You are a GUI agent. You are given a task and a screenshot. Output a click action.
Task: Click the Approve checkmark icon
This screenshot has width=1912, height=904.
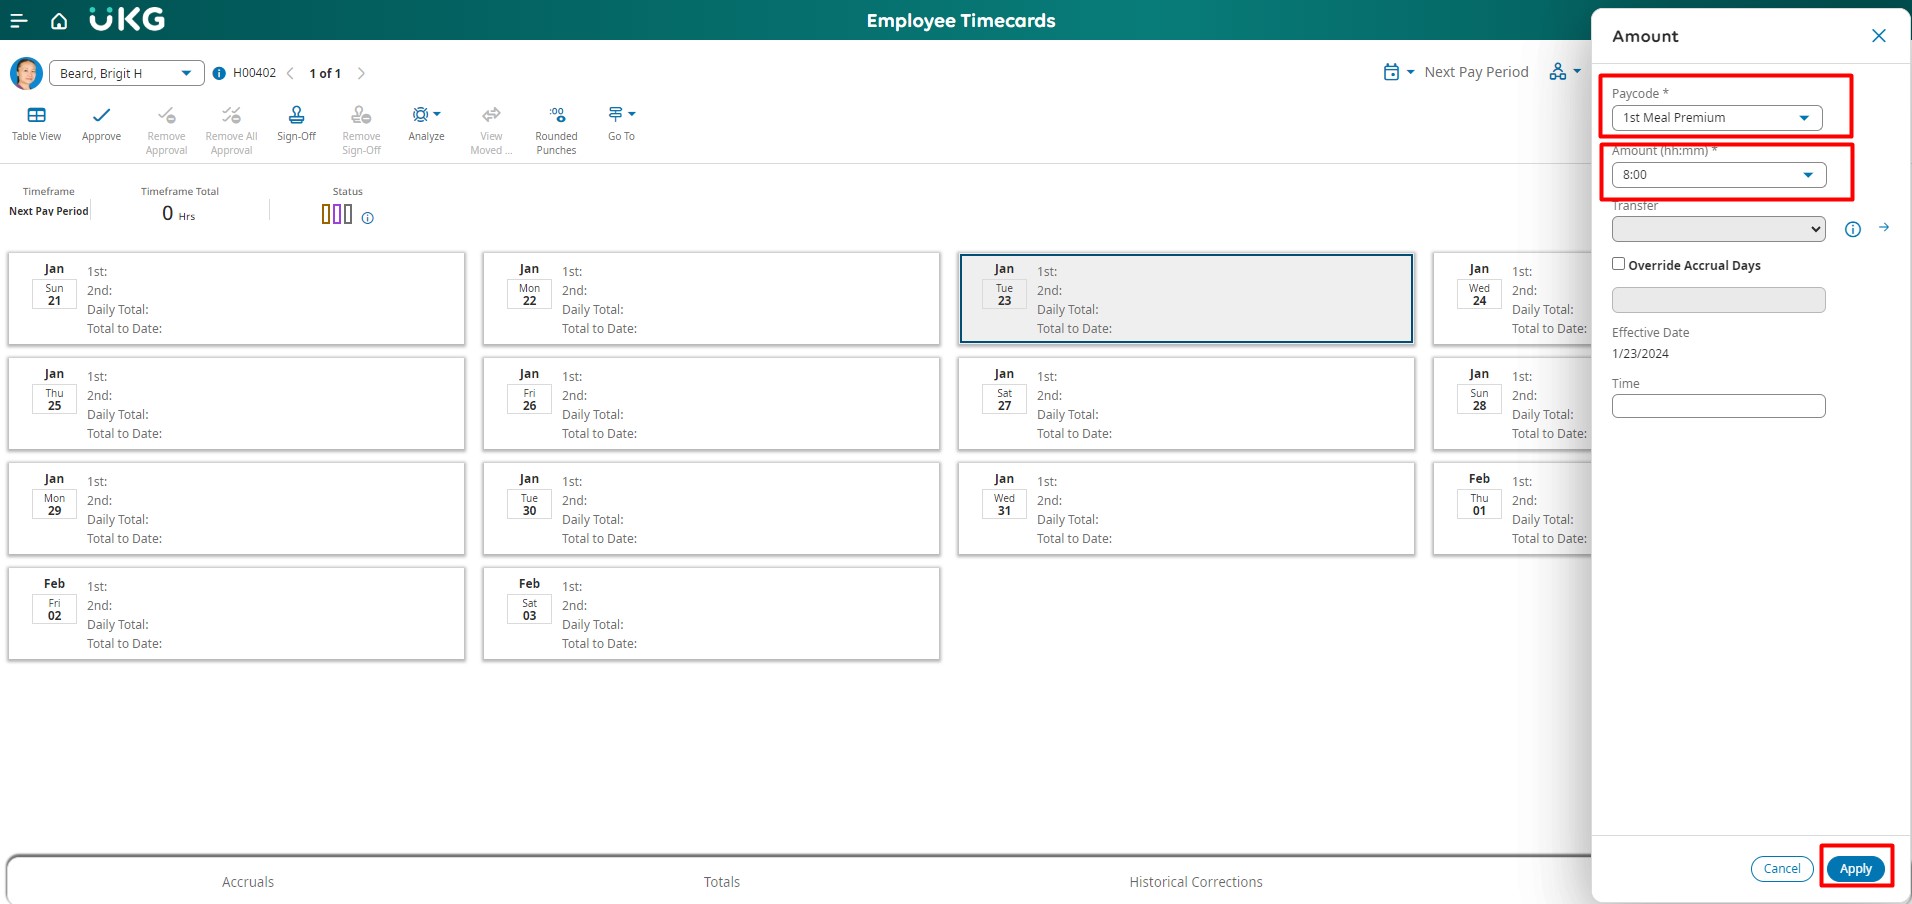(x=101, y=115)
